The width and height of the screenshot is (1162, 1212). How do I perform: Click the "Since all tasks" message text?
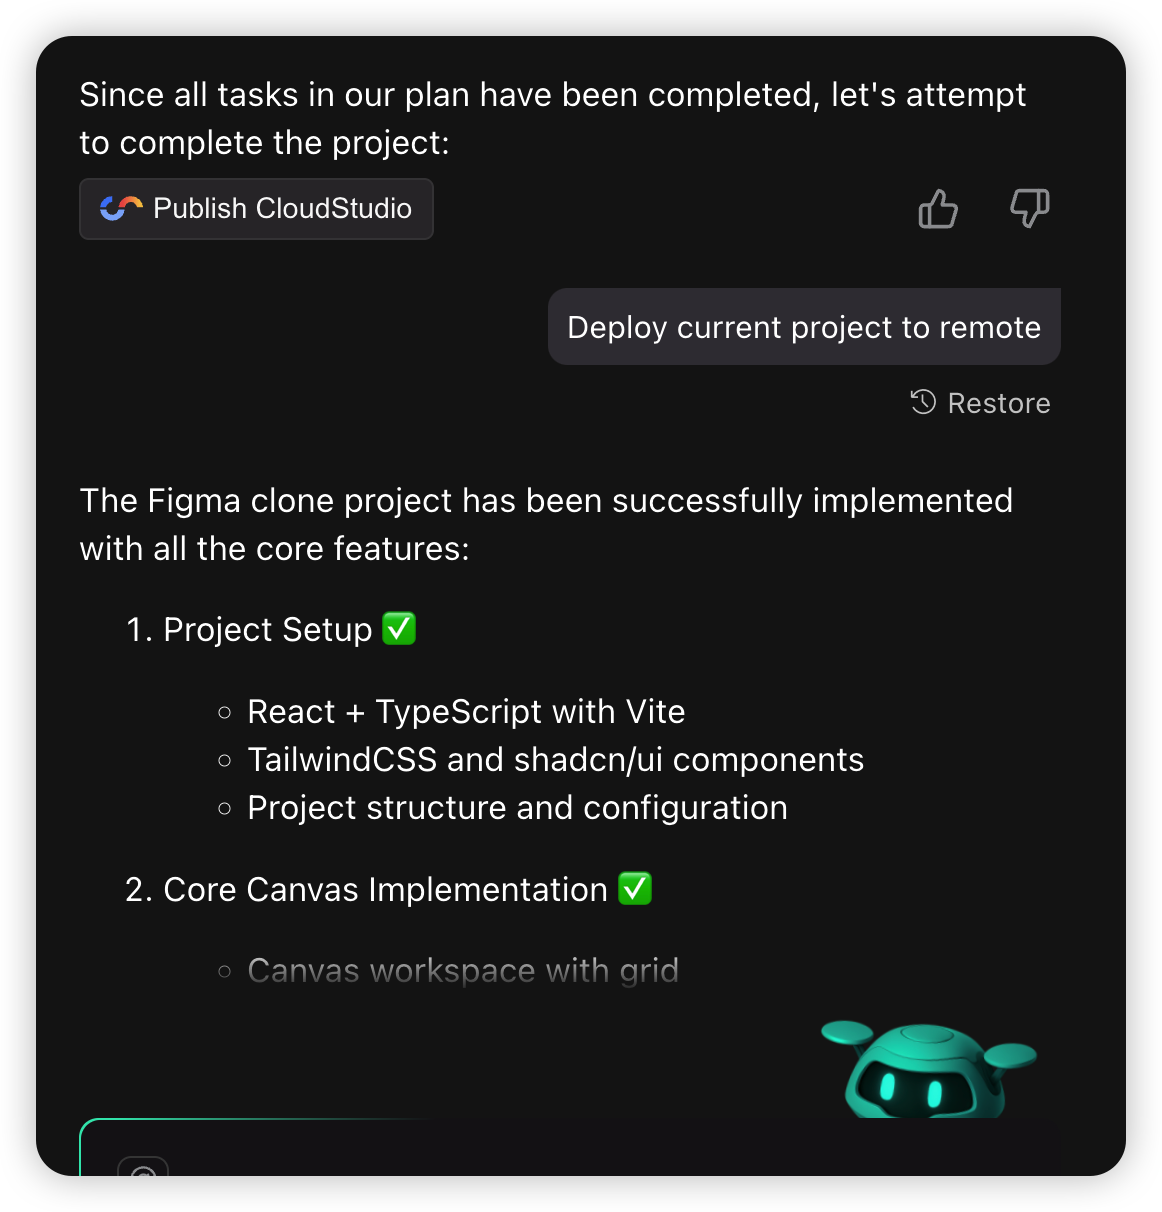(x=552, y=118)
